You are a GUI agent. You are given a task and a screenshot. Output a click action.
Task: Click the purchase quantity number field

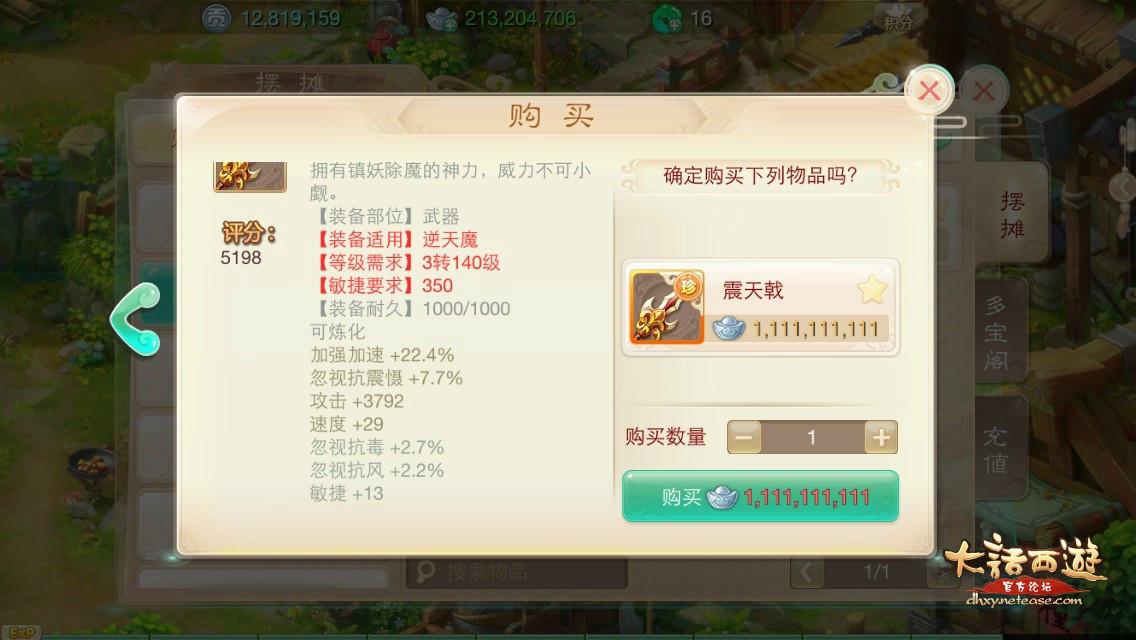click(812, 437)
